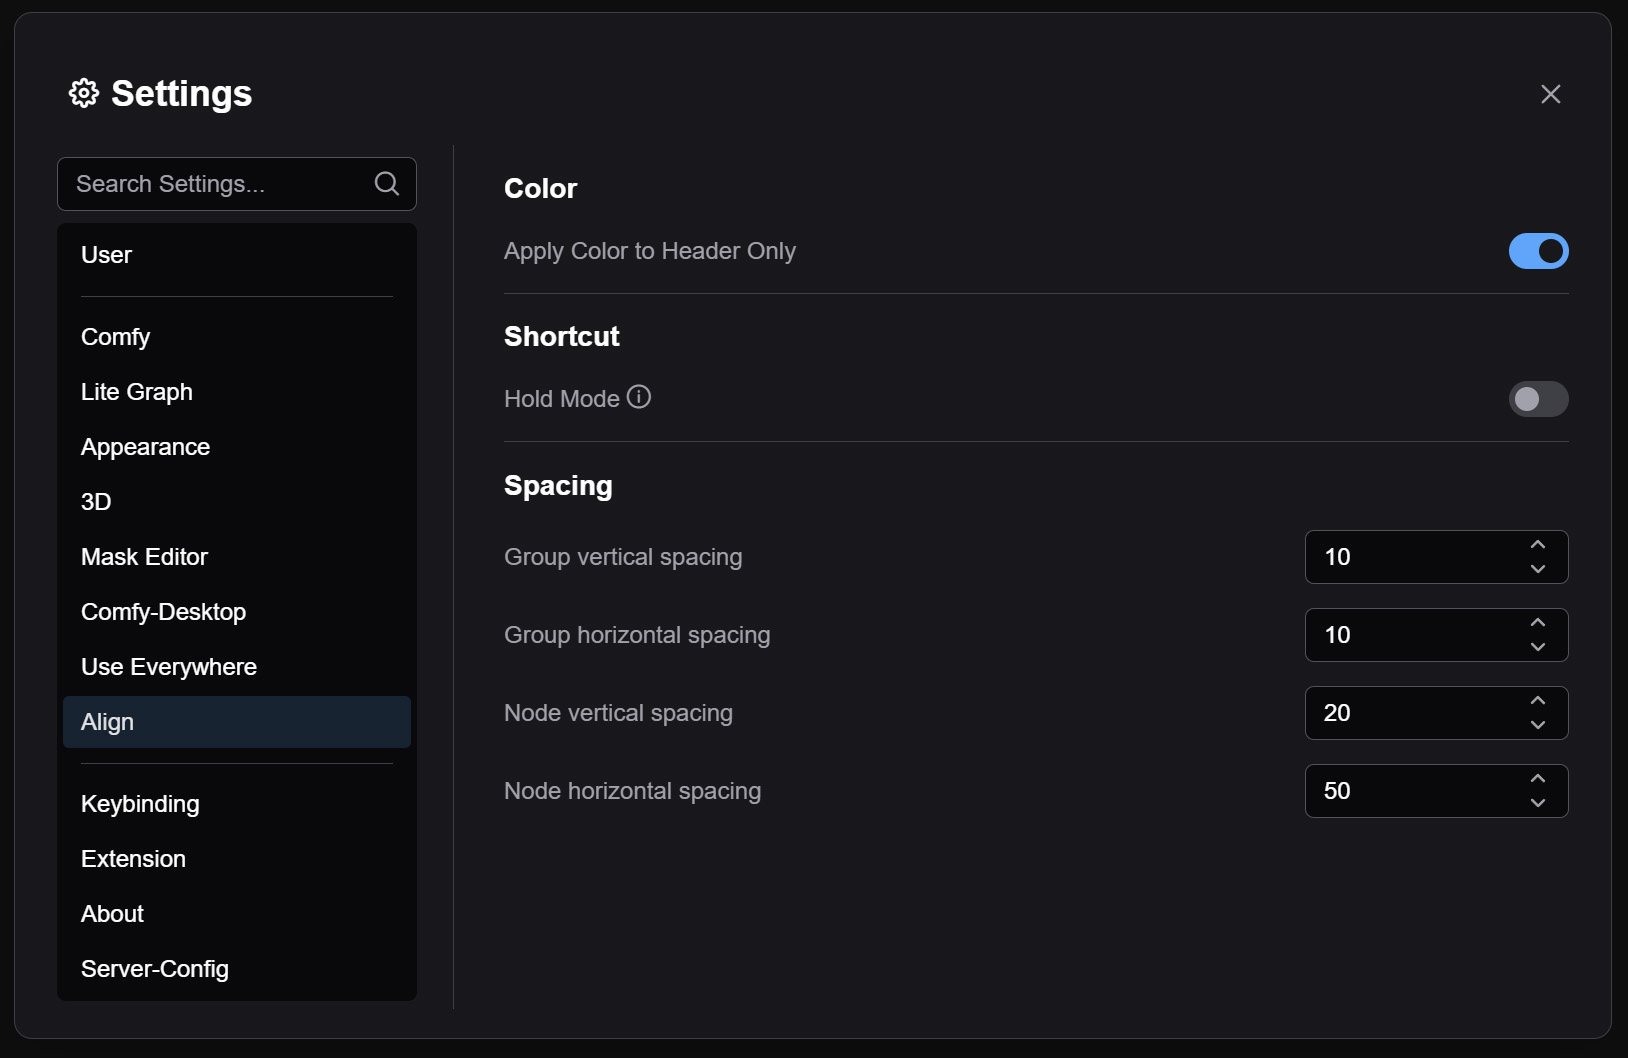The width and height of the screenshot is (1628, 1058).
Task: Decrement Group horizontal spacing with down arrow
Action: 1538,648
